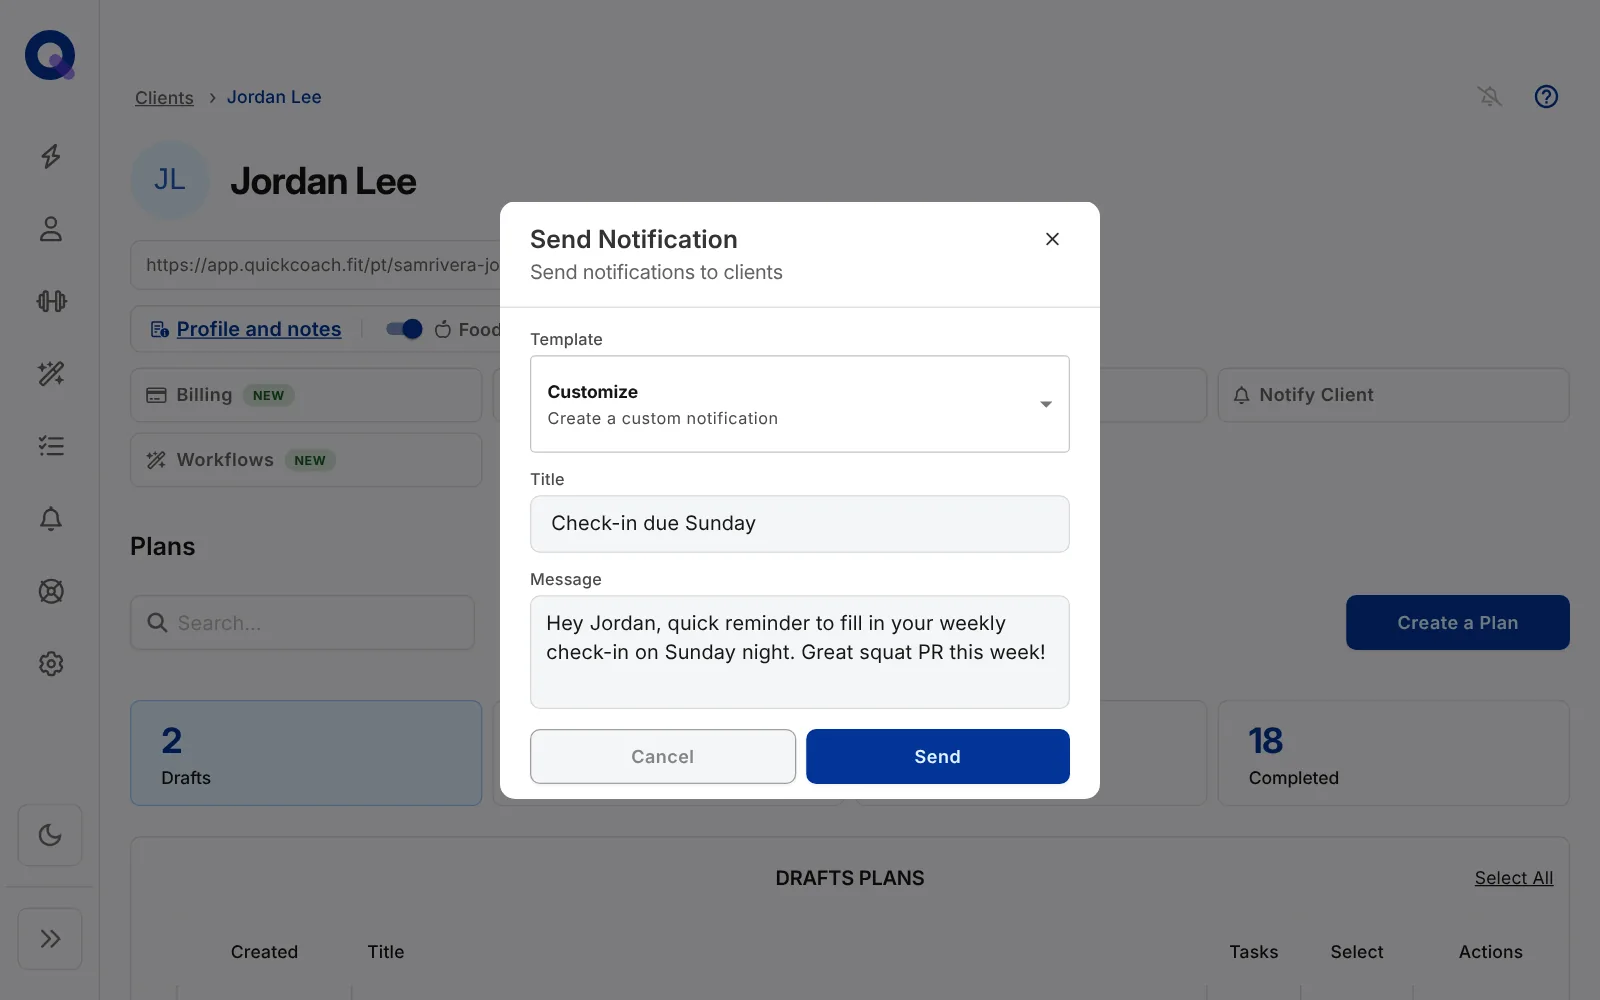1600x1000 pixels.
Task: Cancel the notification dialog
Action: 663,756
